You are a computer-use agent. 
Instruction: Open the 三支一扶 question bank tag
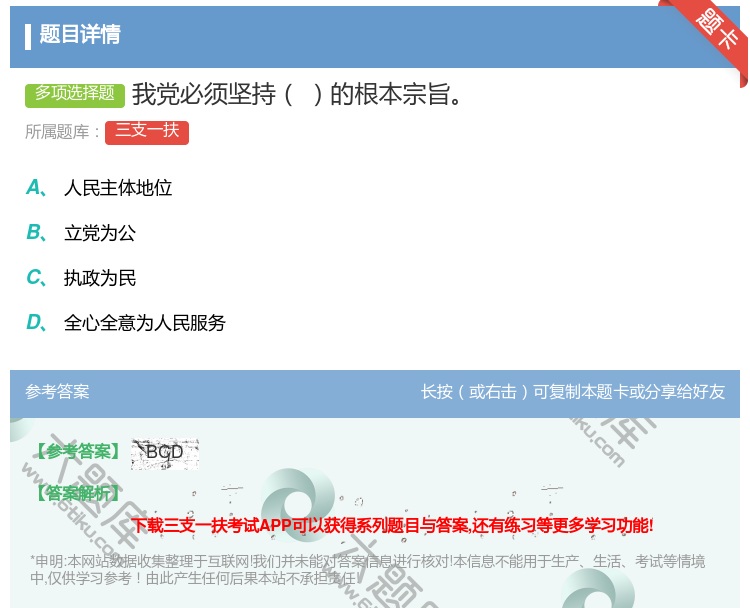coord(147,132)
